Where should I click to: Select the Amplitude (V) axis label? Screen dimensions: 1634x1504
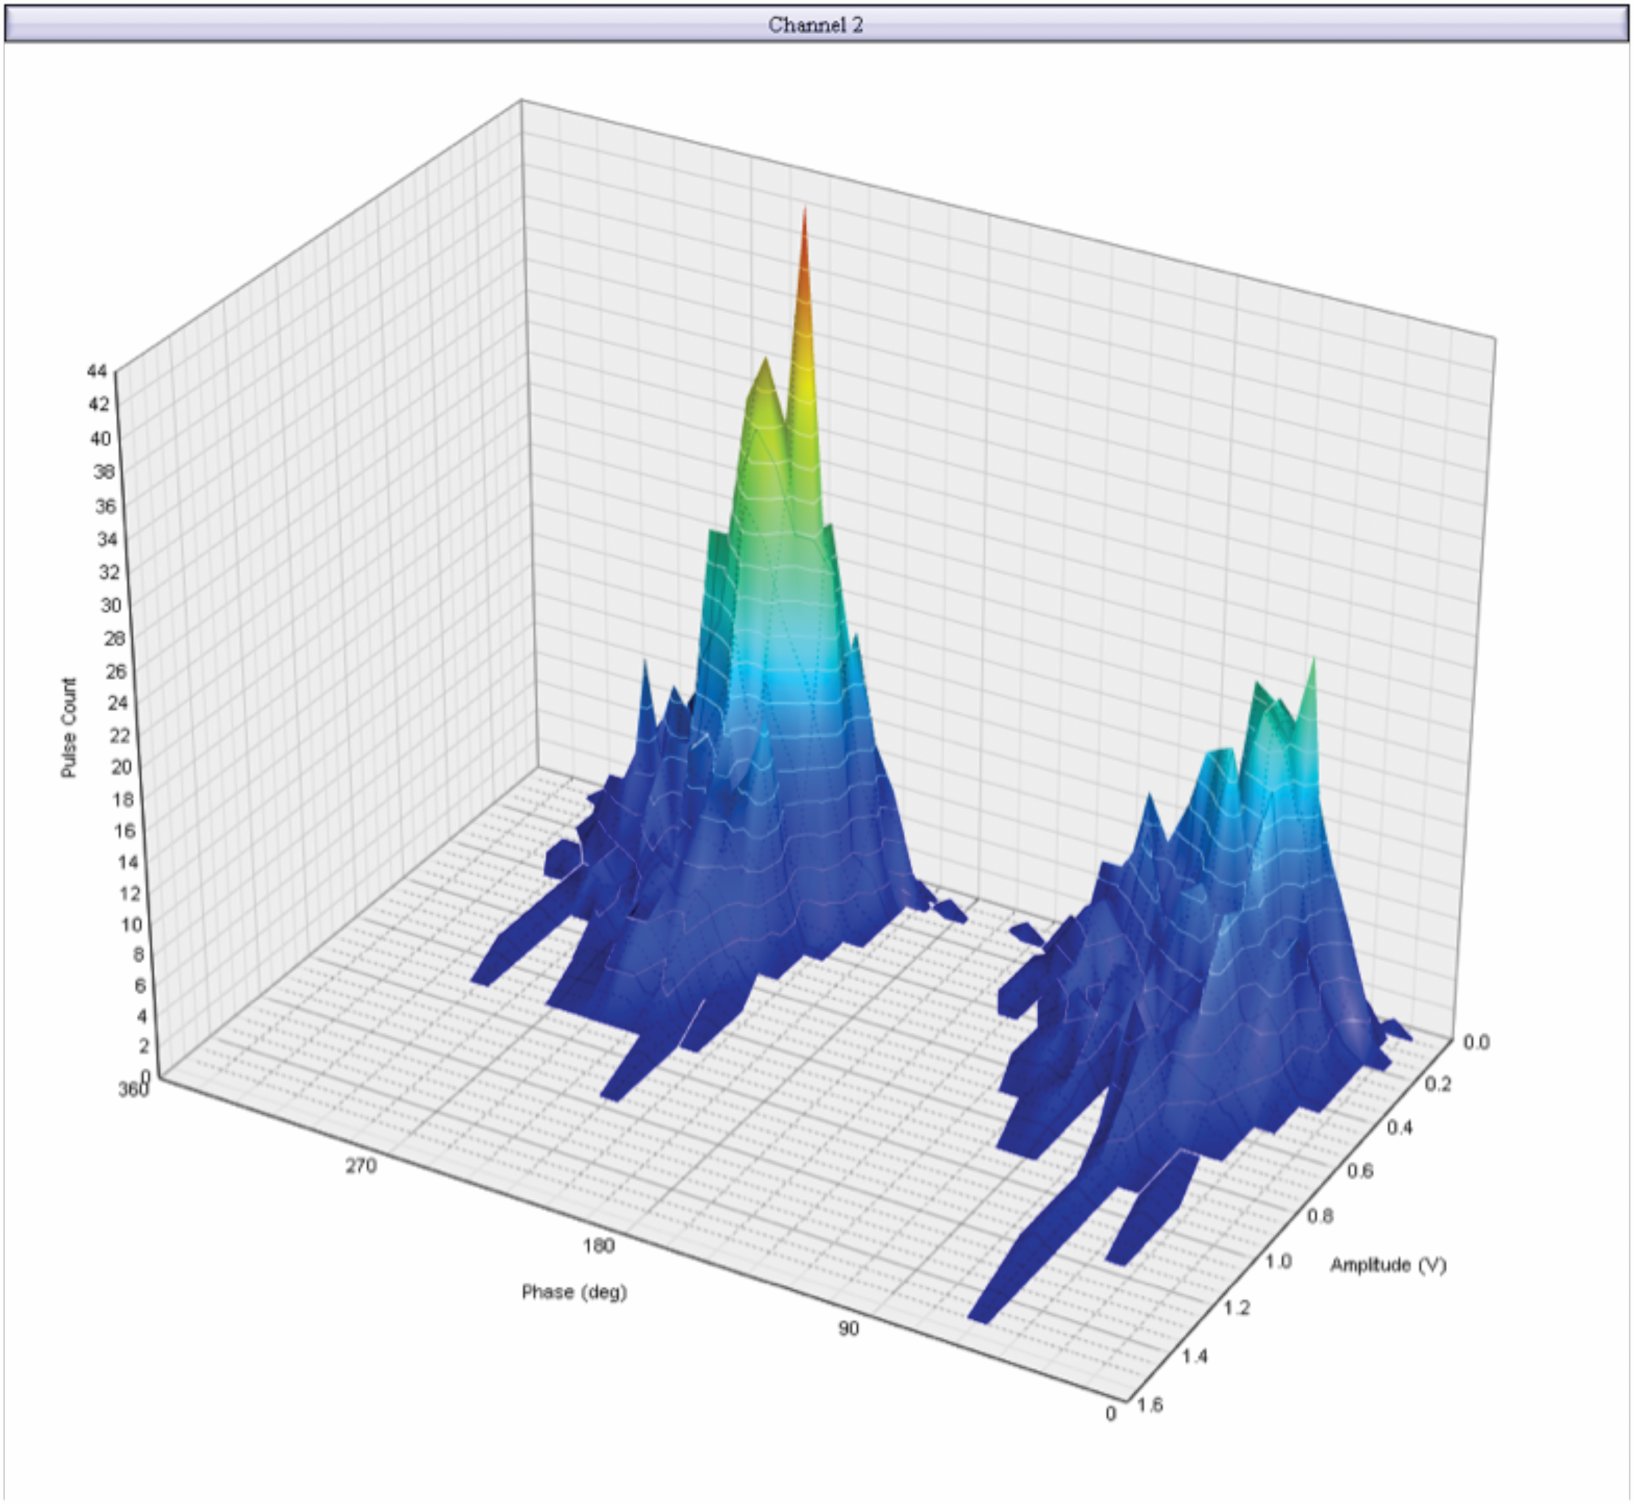point(1388,1265)
